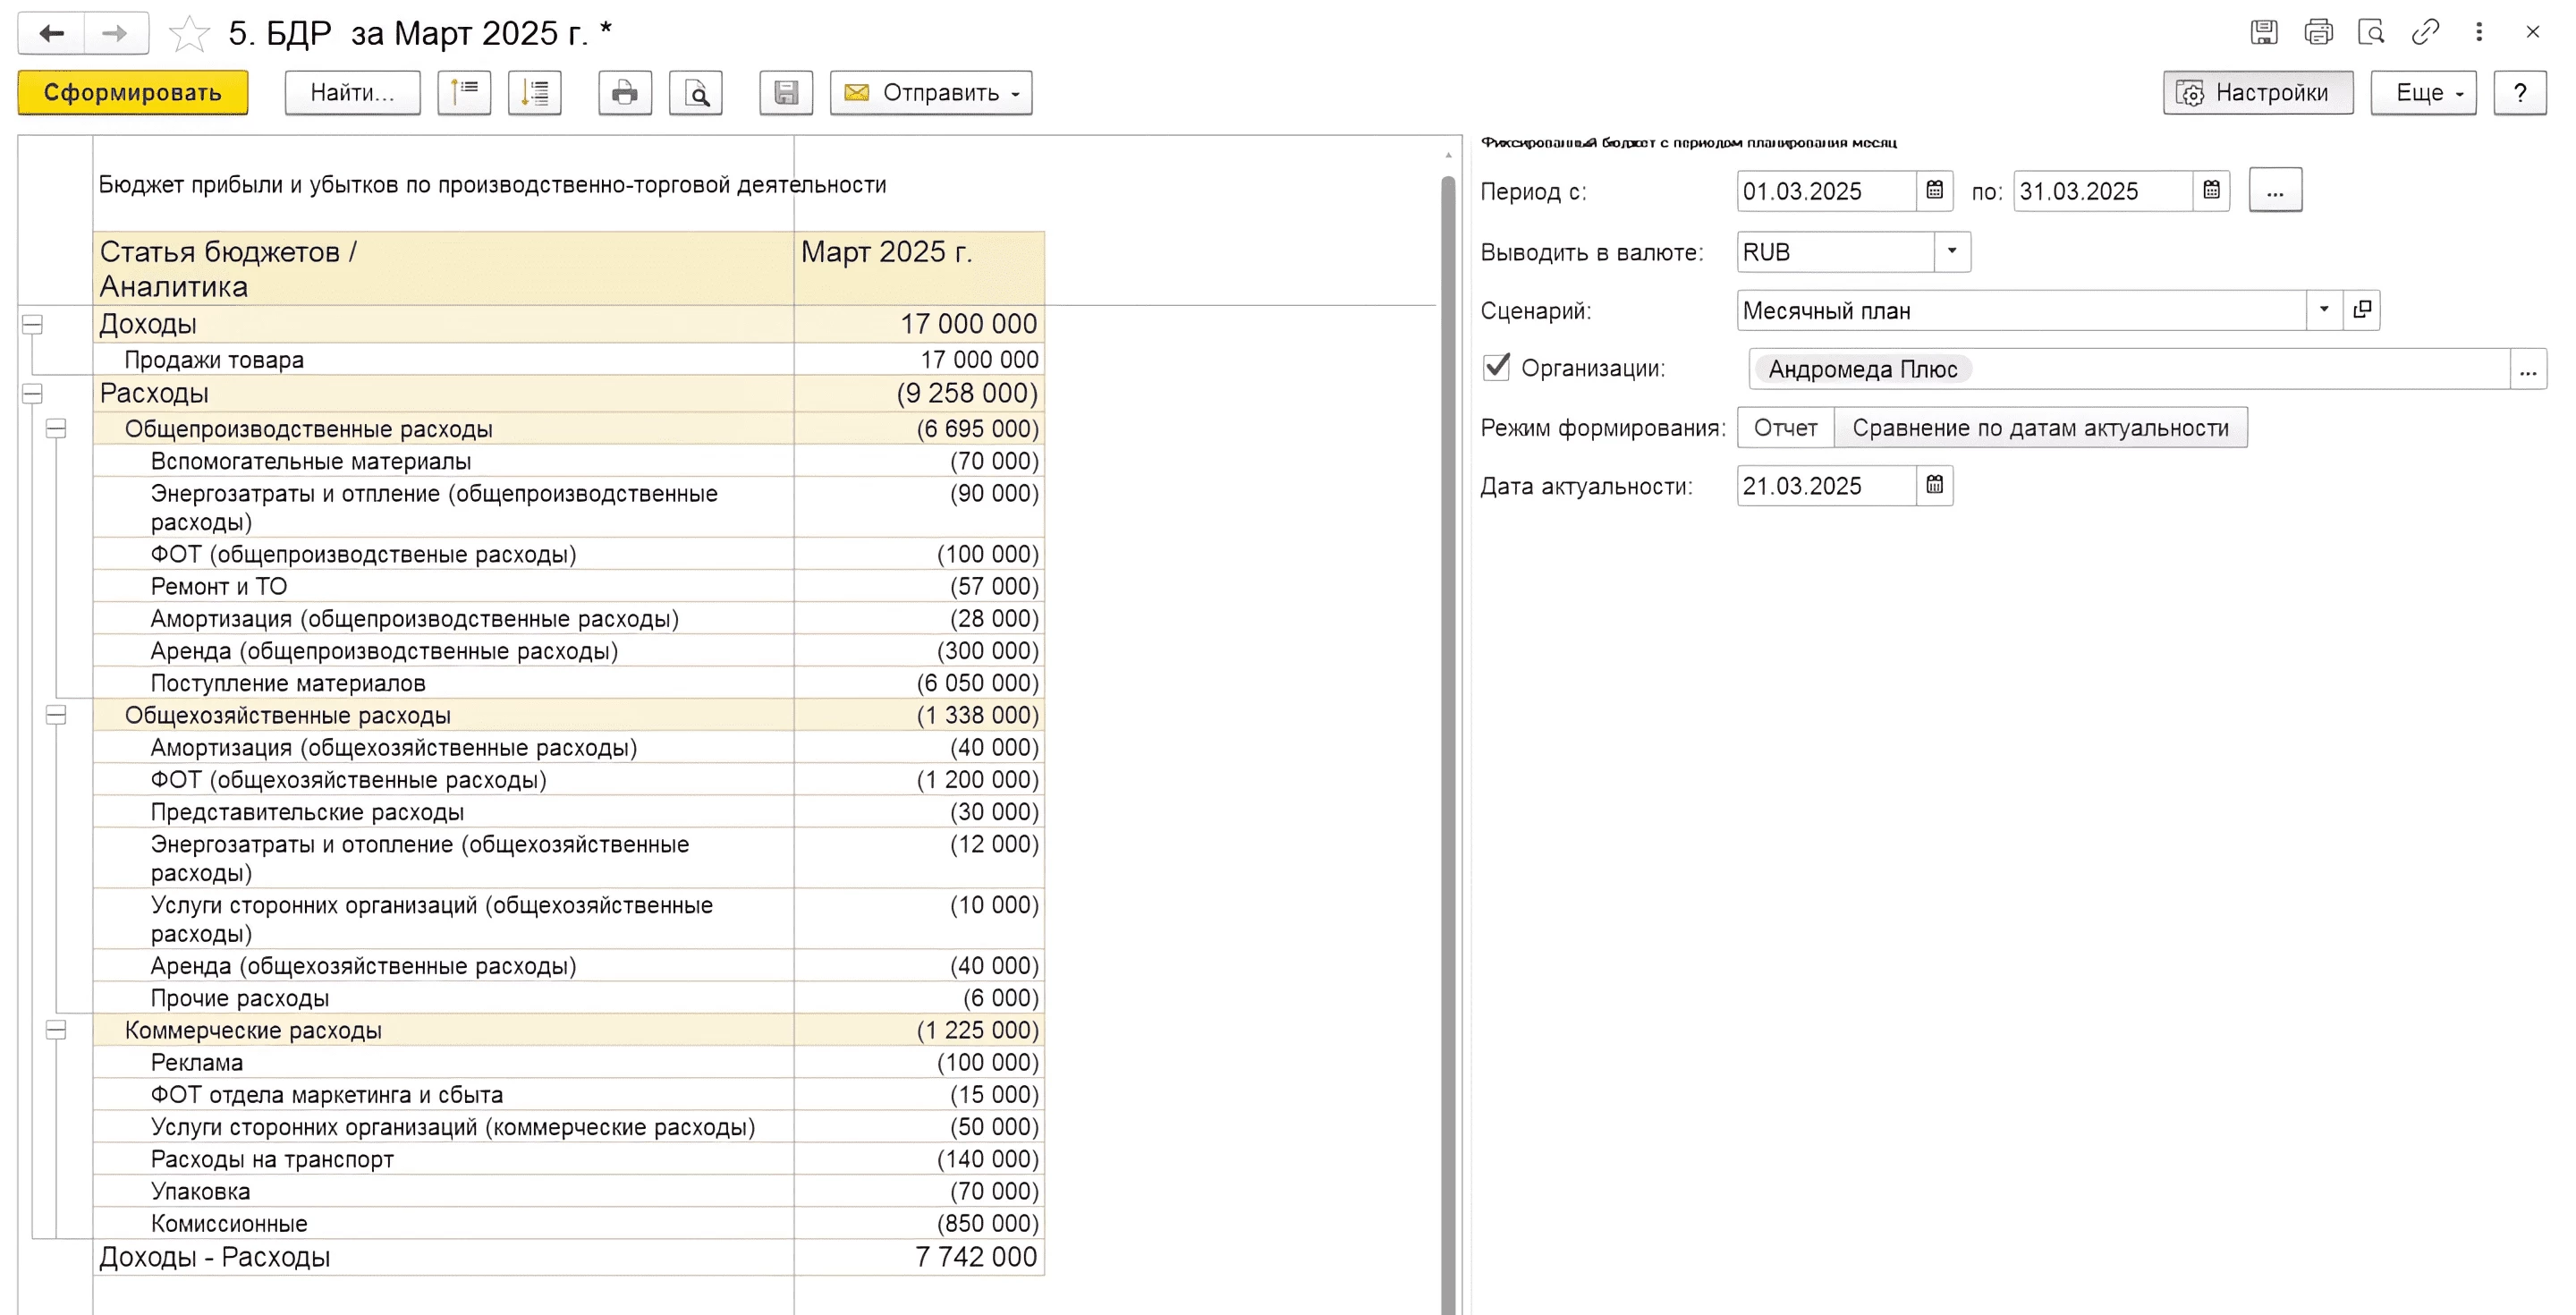The image size is (2576, 1315).
Task: Select Отчет formation mode
Action: [x=1785, y=427]
